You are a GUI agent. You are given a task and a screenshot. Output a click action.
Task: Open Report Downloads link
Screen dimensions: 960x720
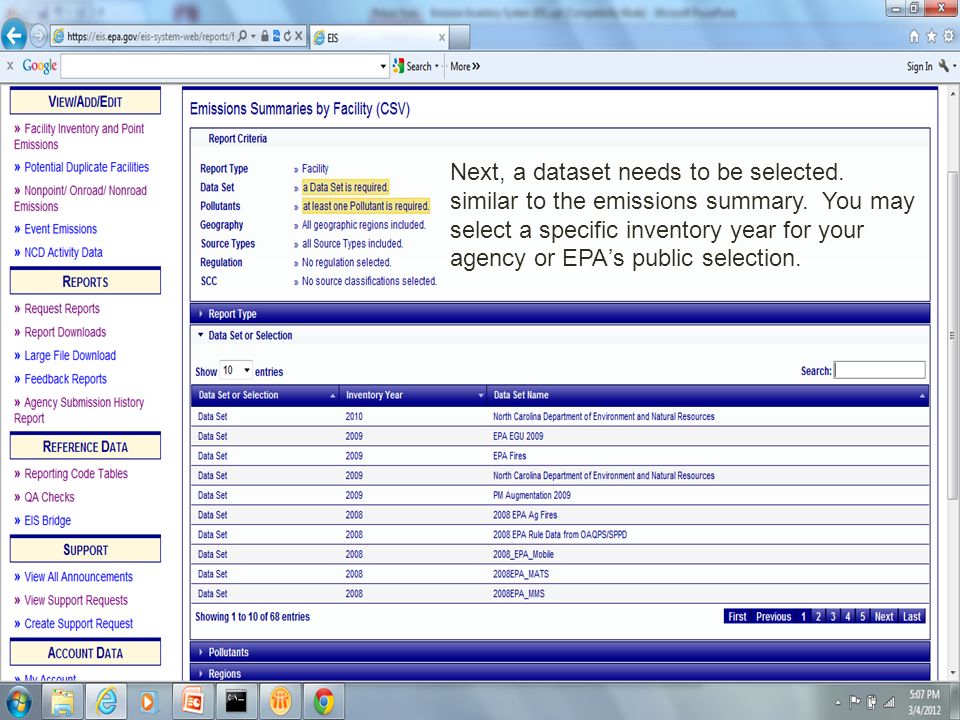click(x=65, y=332)
